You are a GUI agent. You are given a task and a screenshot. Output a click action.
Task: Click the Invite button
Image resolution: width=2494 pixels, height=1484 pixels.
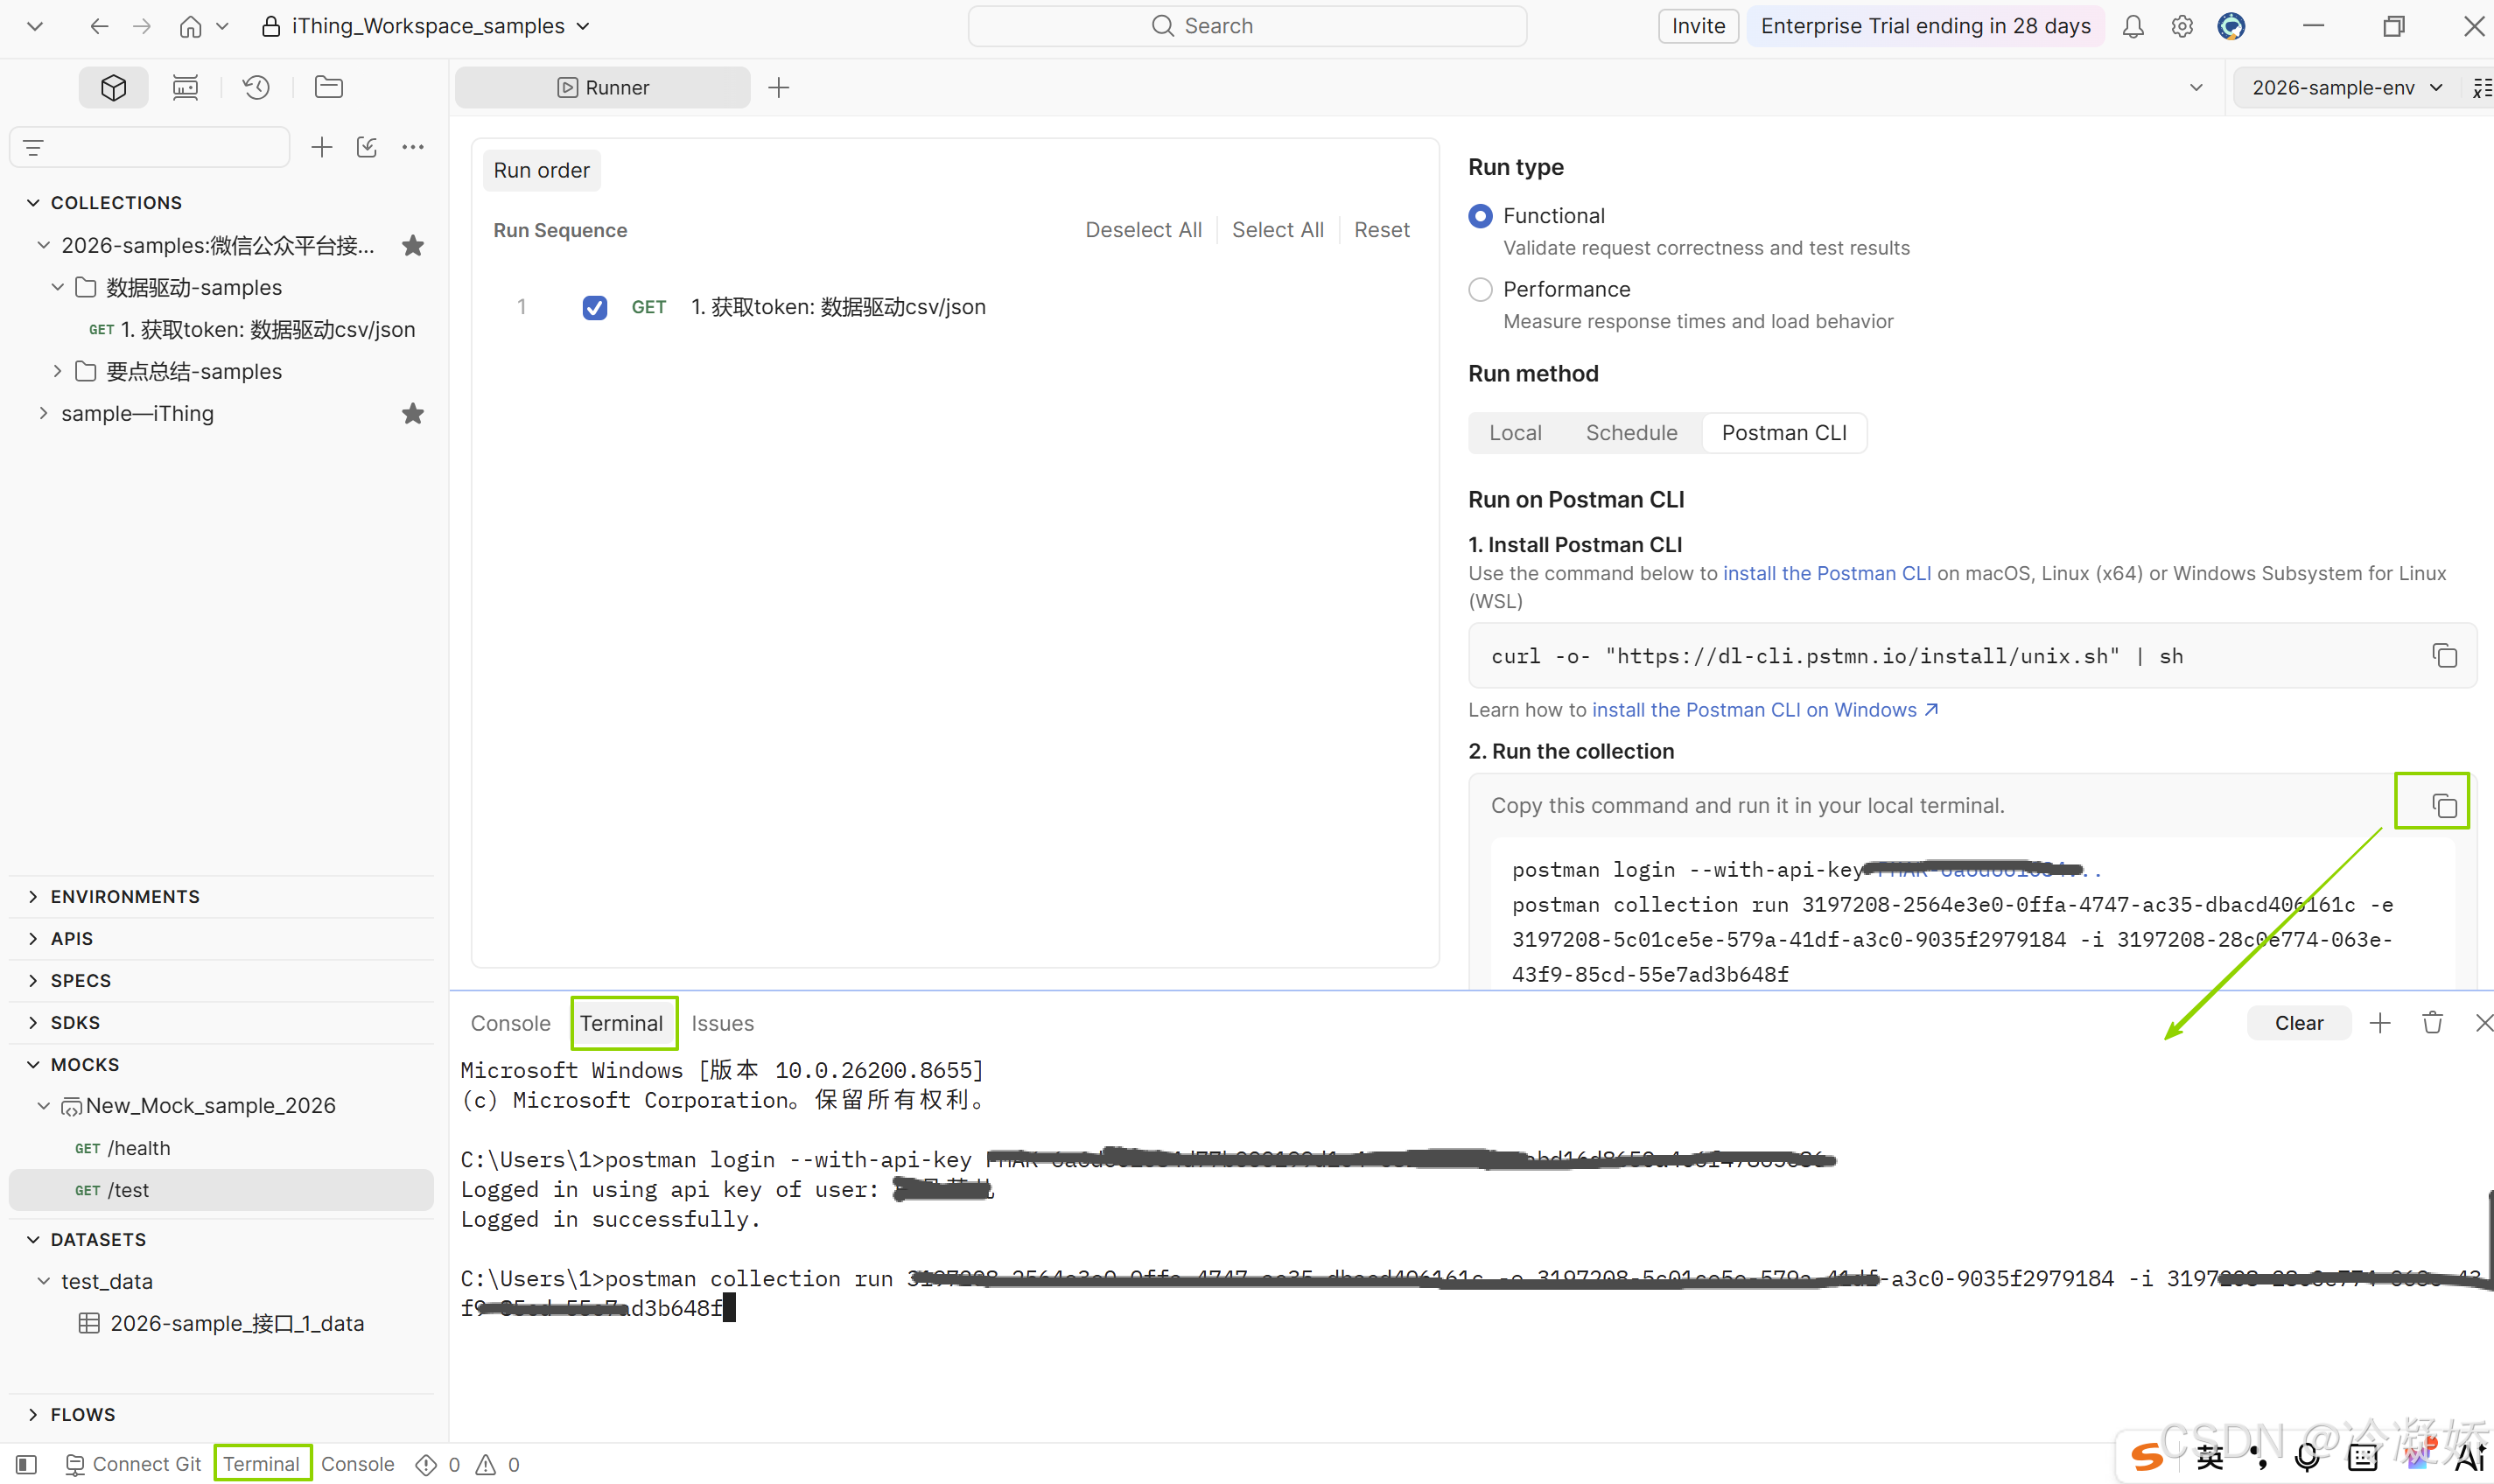point(1698,26)
